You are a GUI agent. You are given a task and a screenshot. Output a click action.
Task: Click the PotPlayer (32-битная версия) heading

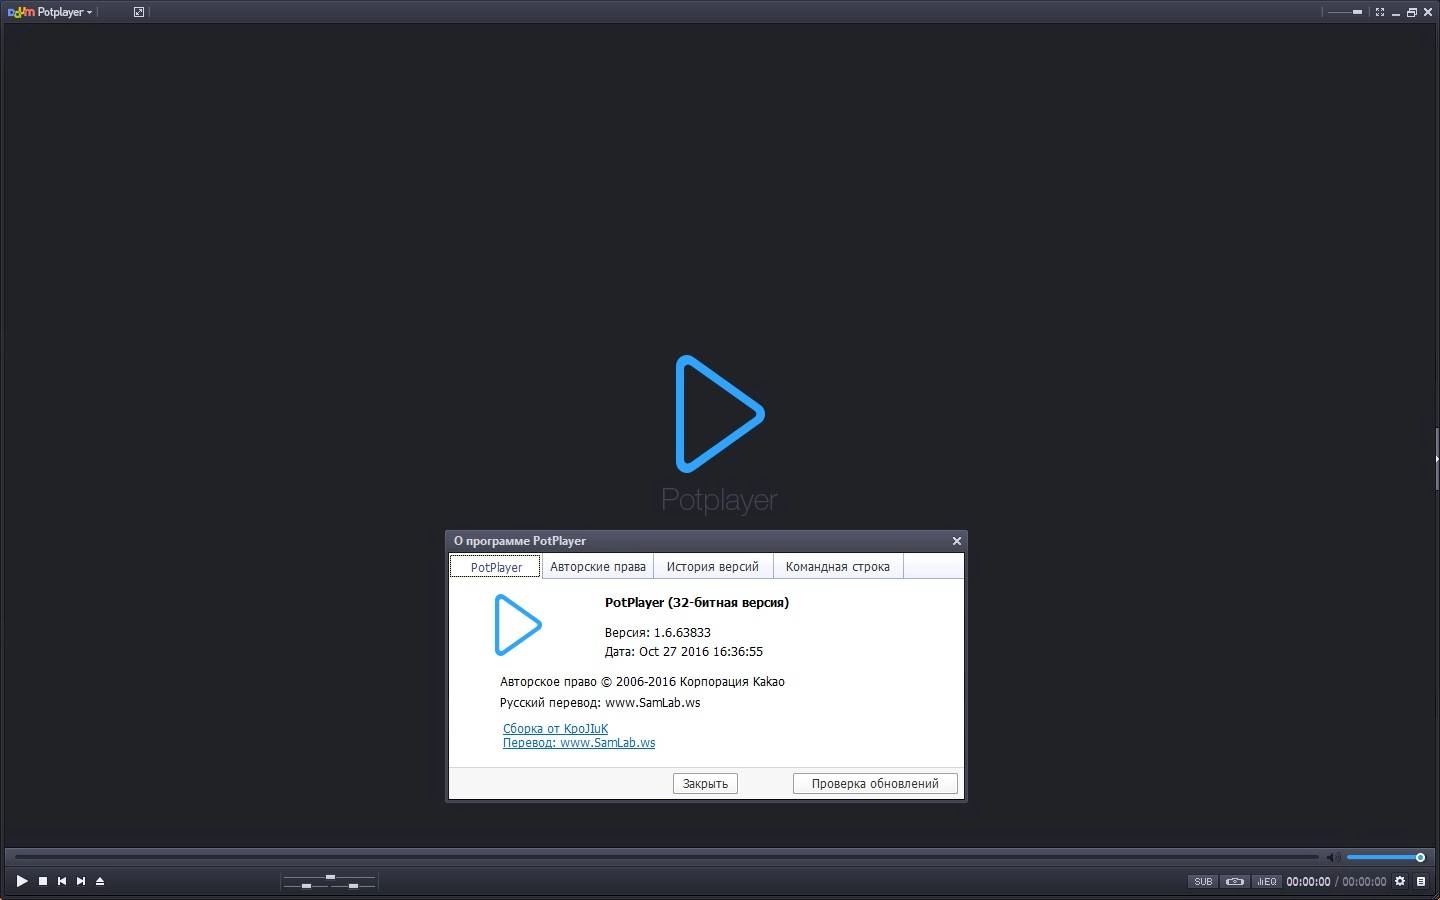(x=697, y=602)
